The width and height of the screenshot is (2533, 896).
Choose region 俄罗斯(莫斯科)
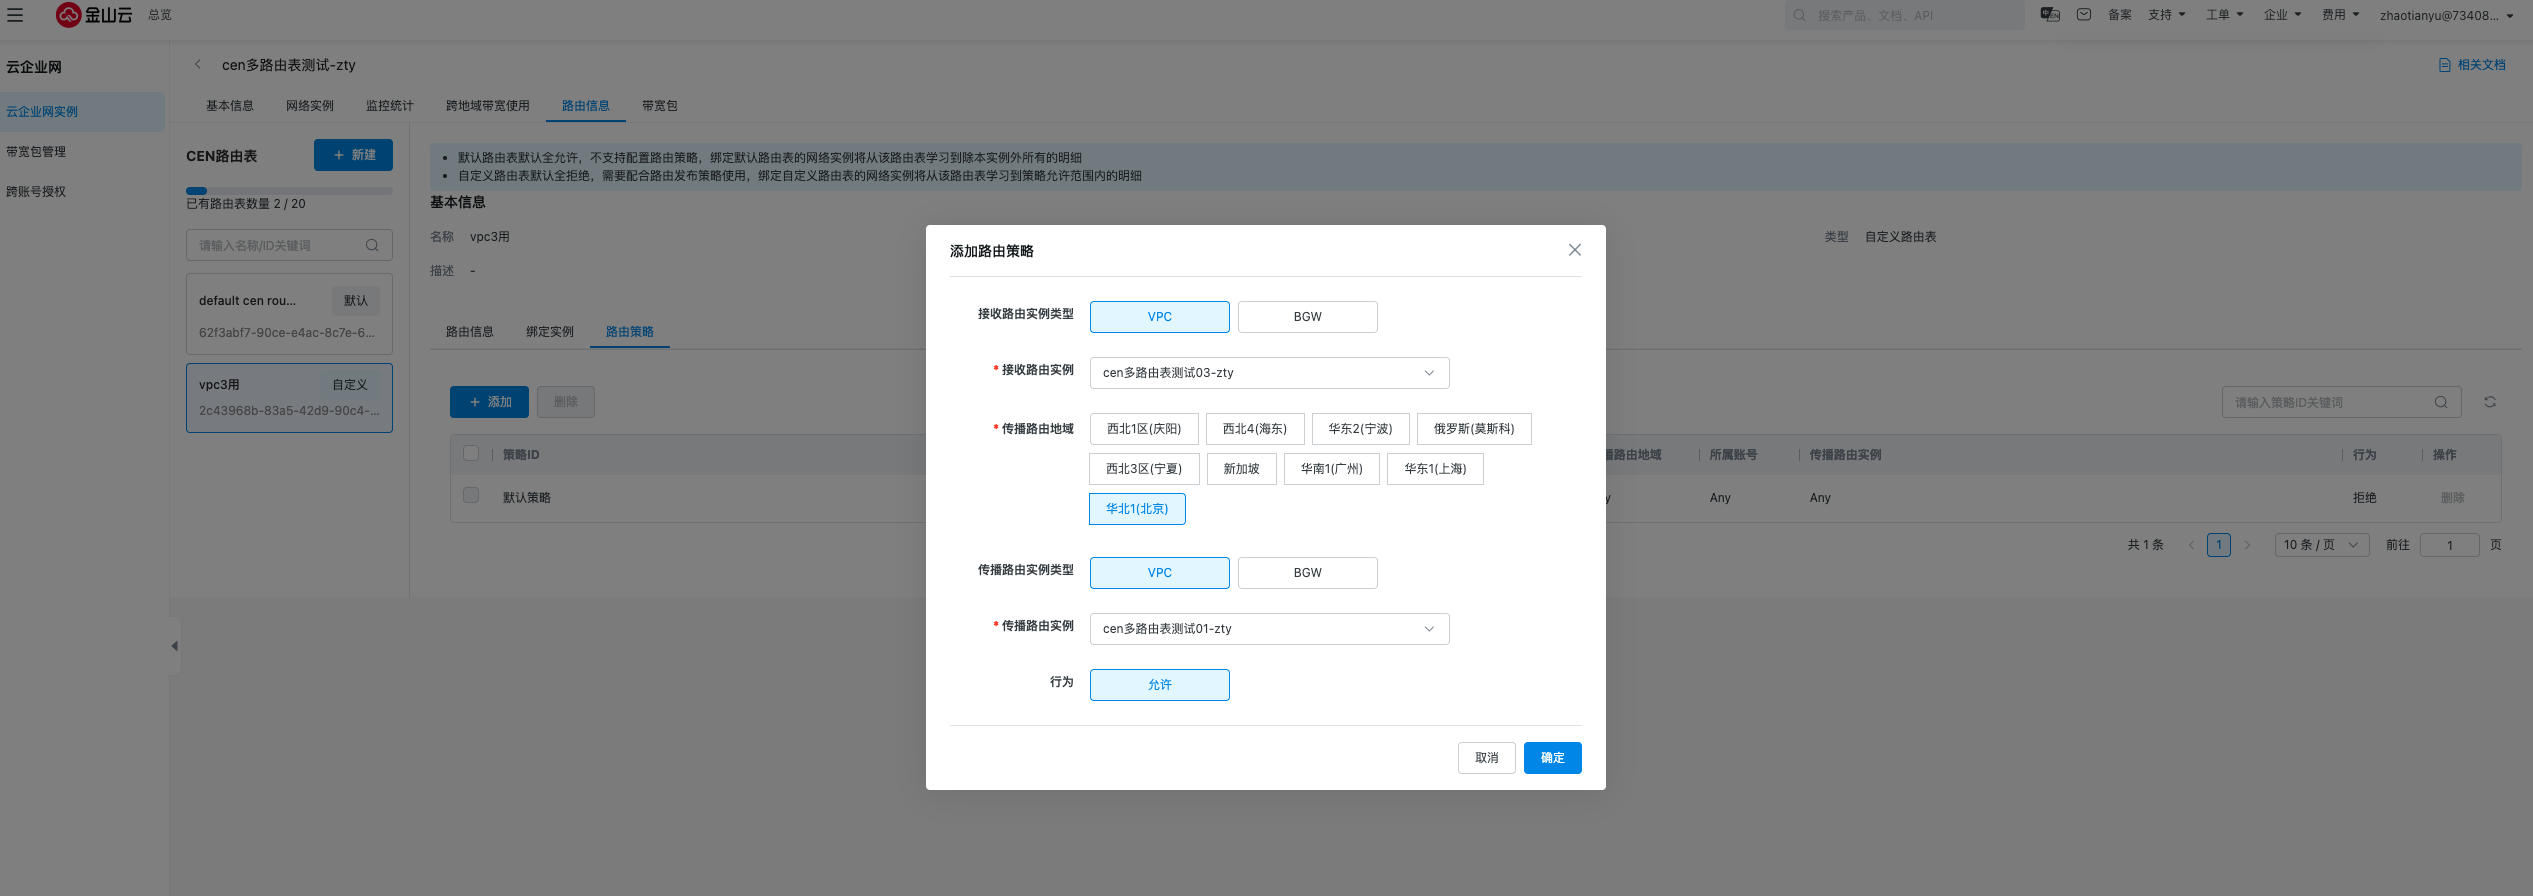1474,429
